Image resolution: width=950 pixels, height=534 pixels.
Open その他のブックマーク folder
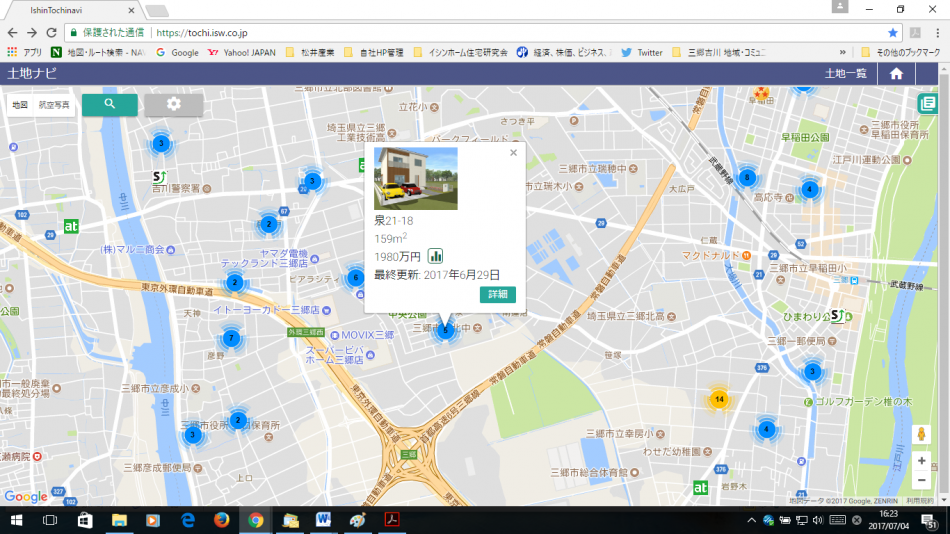[901, 53]
